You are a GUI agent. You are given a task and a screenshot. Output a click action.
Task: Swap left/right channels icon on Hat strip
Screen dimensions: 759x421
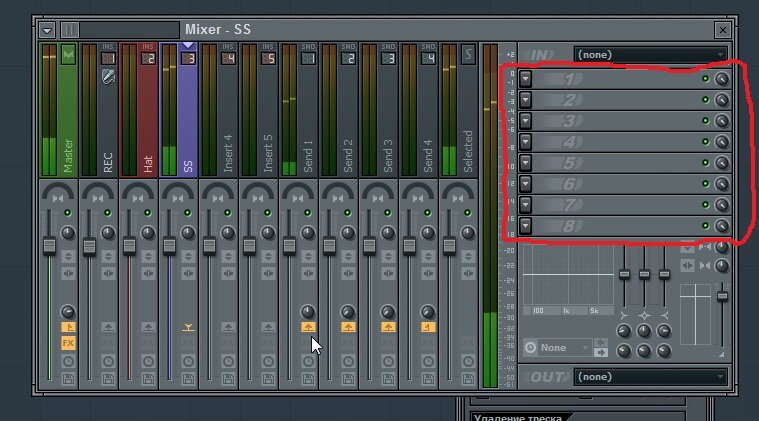point(148,273)
